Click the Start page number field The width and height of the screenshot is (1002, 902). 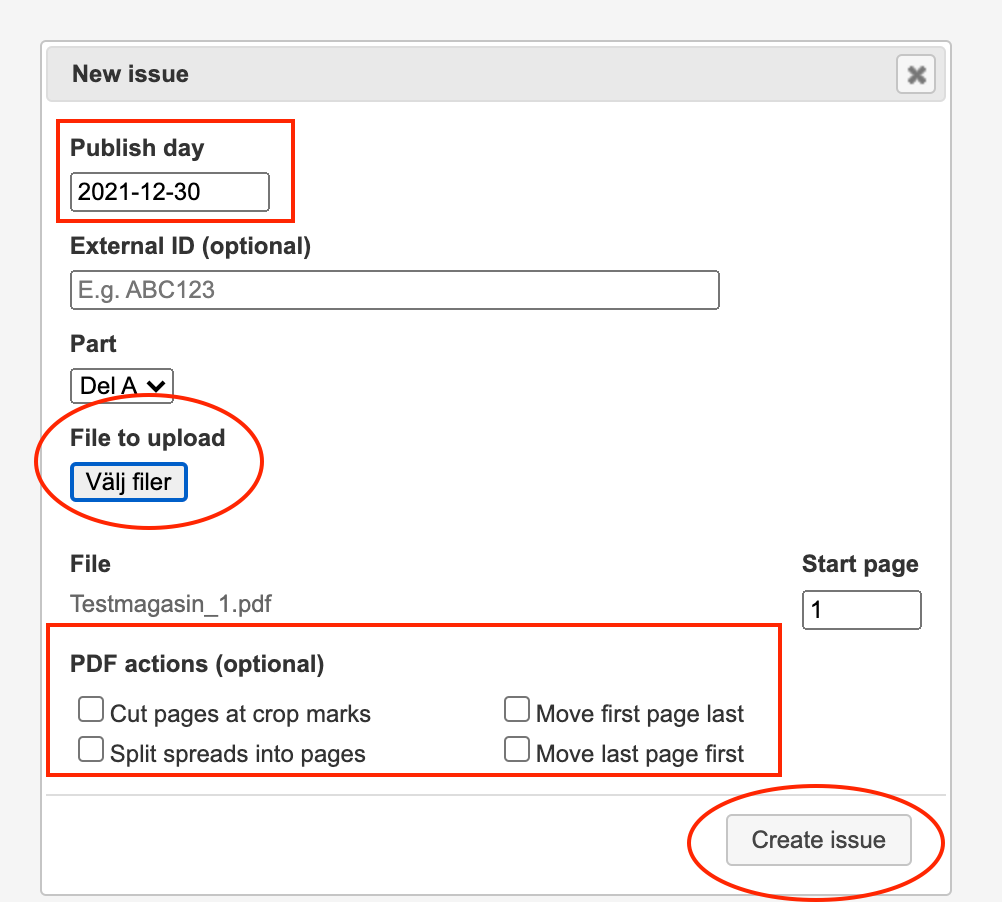pos(860,610)
